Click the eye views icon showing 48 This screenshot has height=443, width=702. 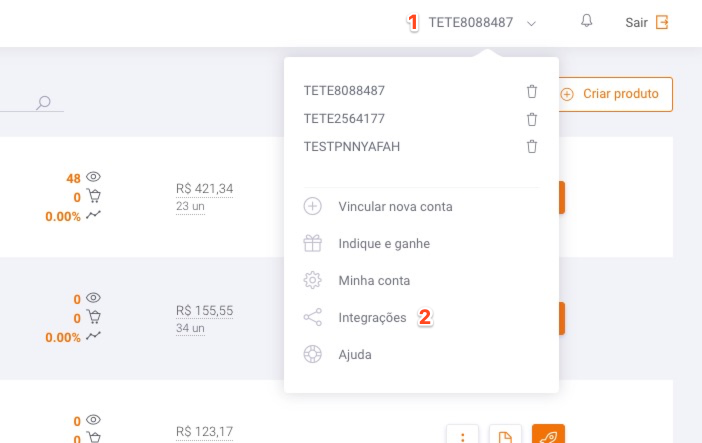(93, 176)
